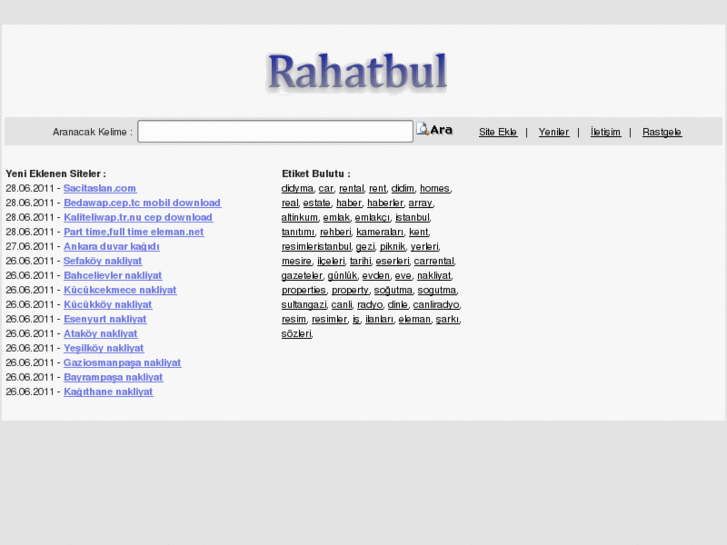Open the Rastgele link
The height and width of the screenshot is (545, 727).
click(662, 132)
